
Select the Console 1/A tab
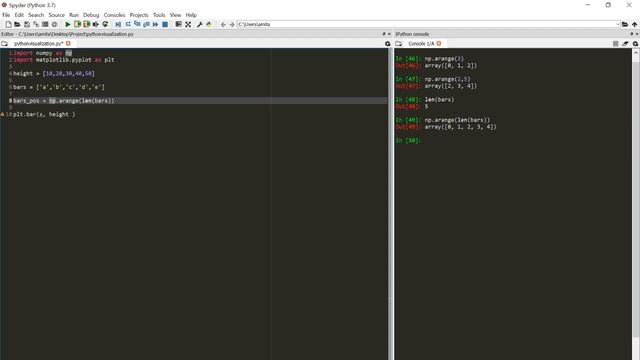click(421, 43)
